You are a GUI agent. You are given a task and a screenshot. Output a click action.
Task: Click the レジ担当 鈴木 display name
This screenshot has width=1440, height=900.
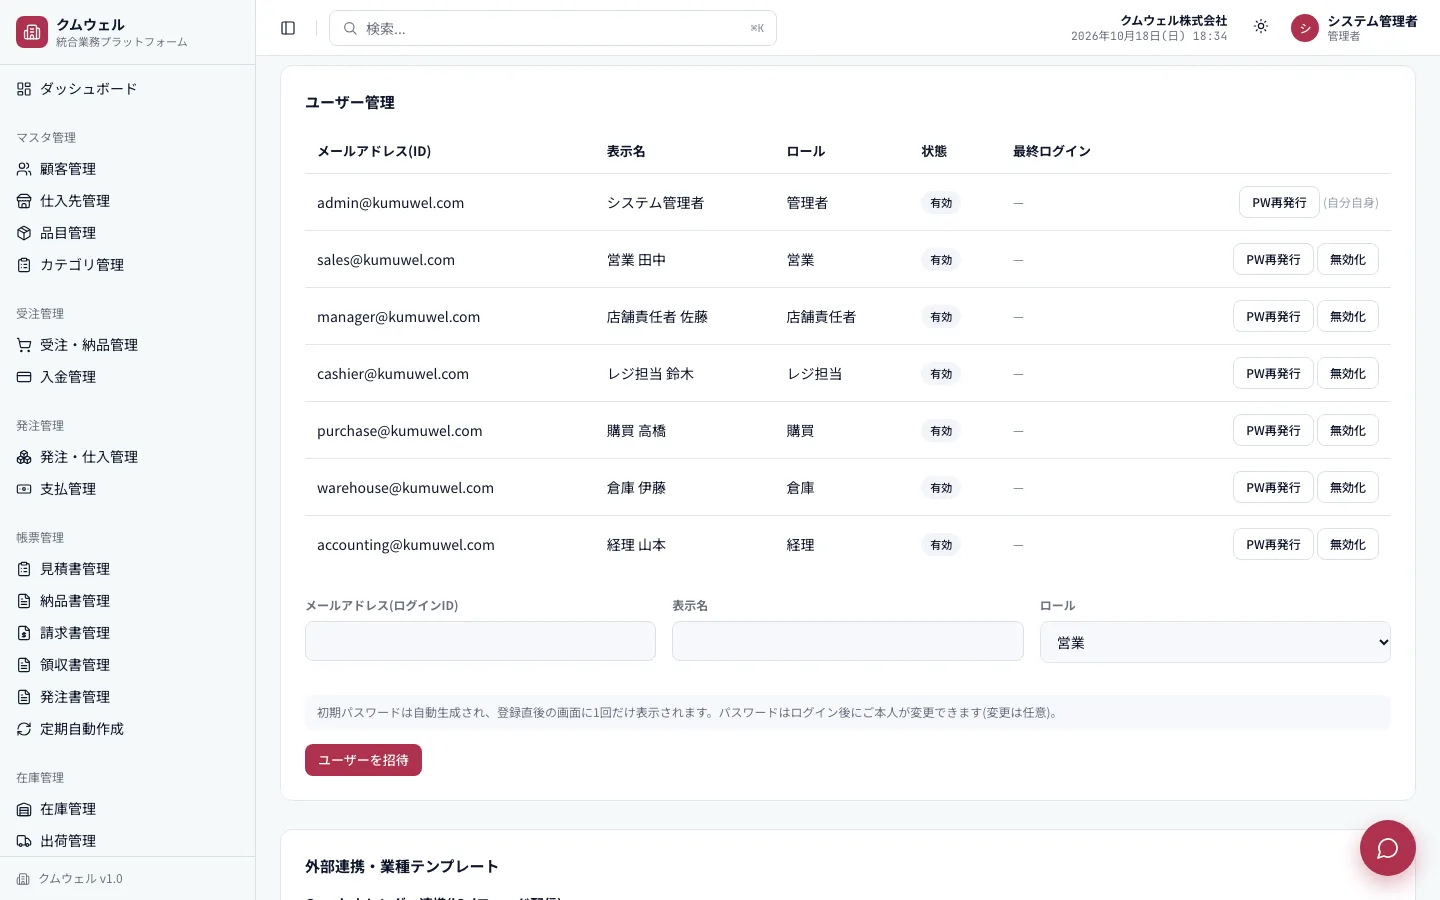coord(650,374)
